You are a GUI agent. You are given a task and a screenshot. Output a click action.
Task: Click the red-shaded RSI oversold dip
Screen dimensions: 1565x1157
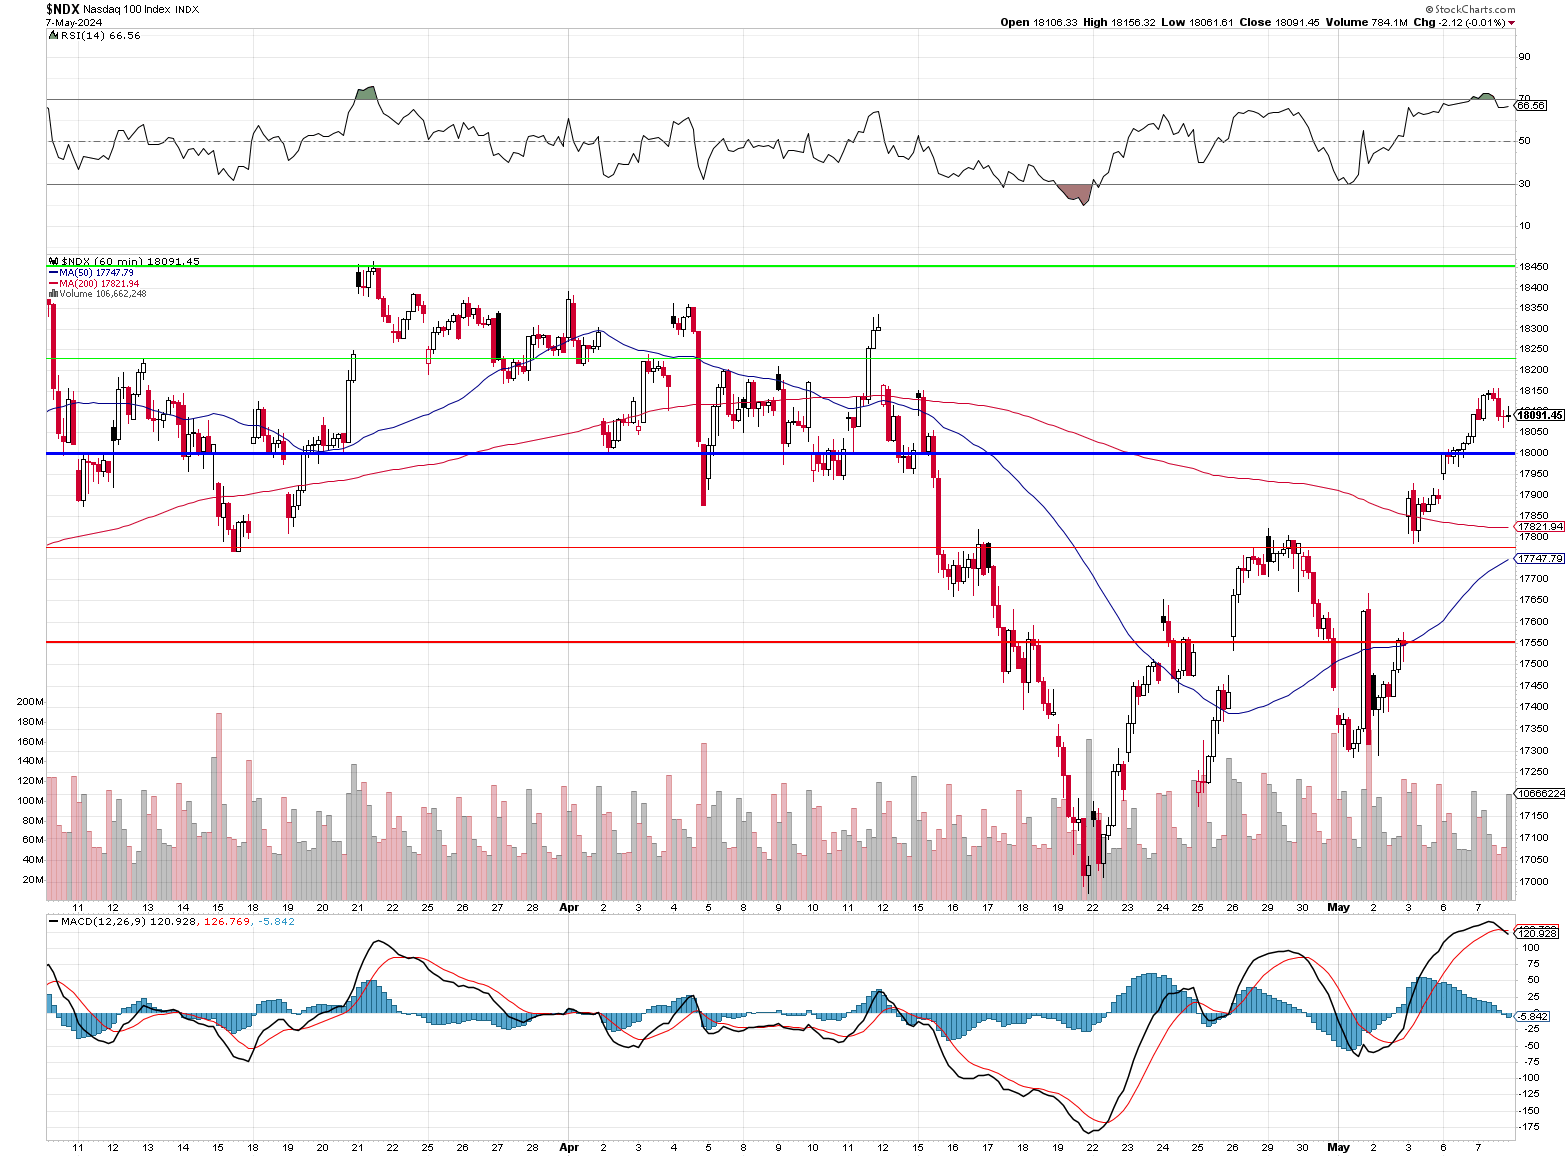(1076, 194)
